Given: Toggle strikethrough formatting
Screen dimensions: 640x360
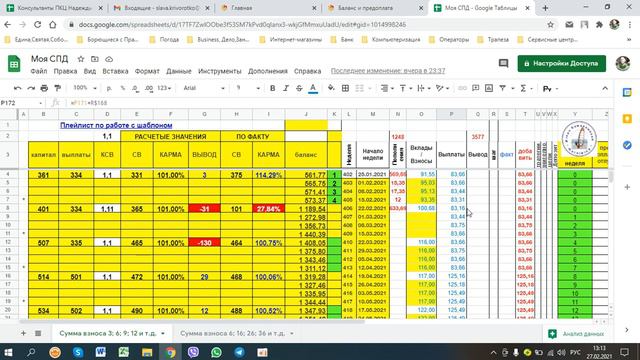Looking at the screenshot, I should (x=299, y=88).
